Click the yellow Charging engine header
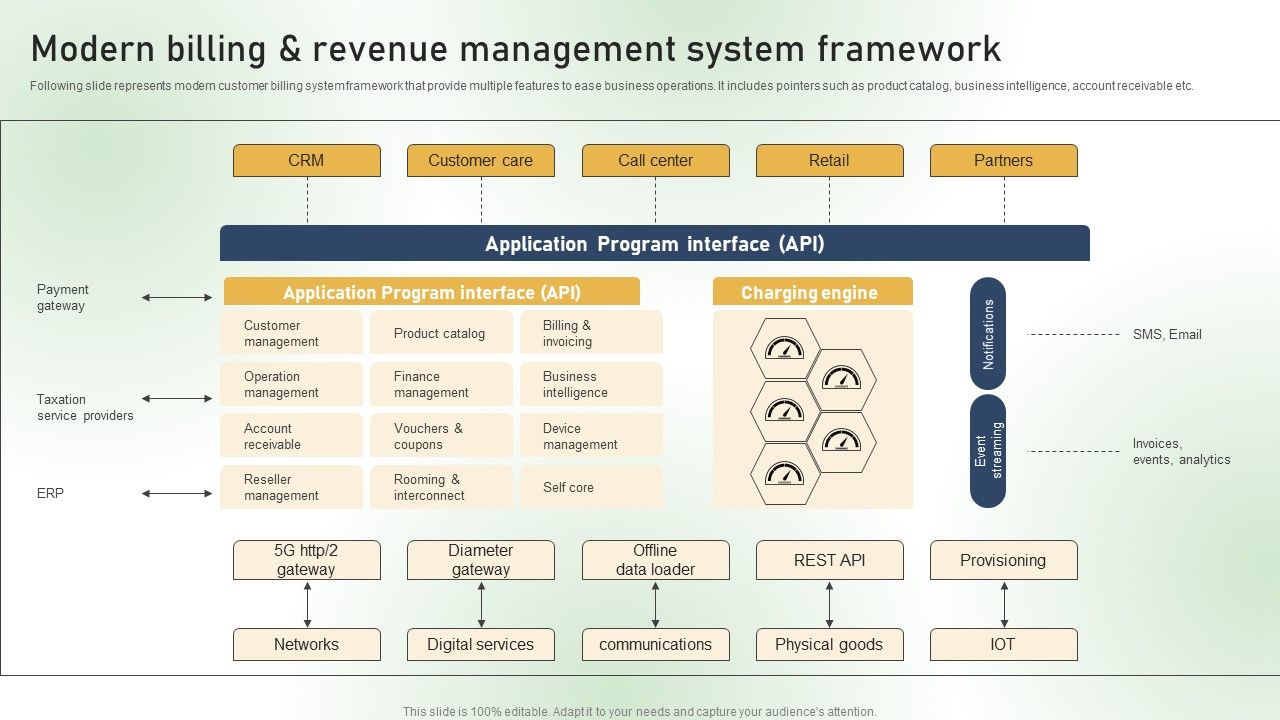The width and height of the screenshot is (1280, 720). (812, 292)
